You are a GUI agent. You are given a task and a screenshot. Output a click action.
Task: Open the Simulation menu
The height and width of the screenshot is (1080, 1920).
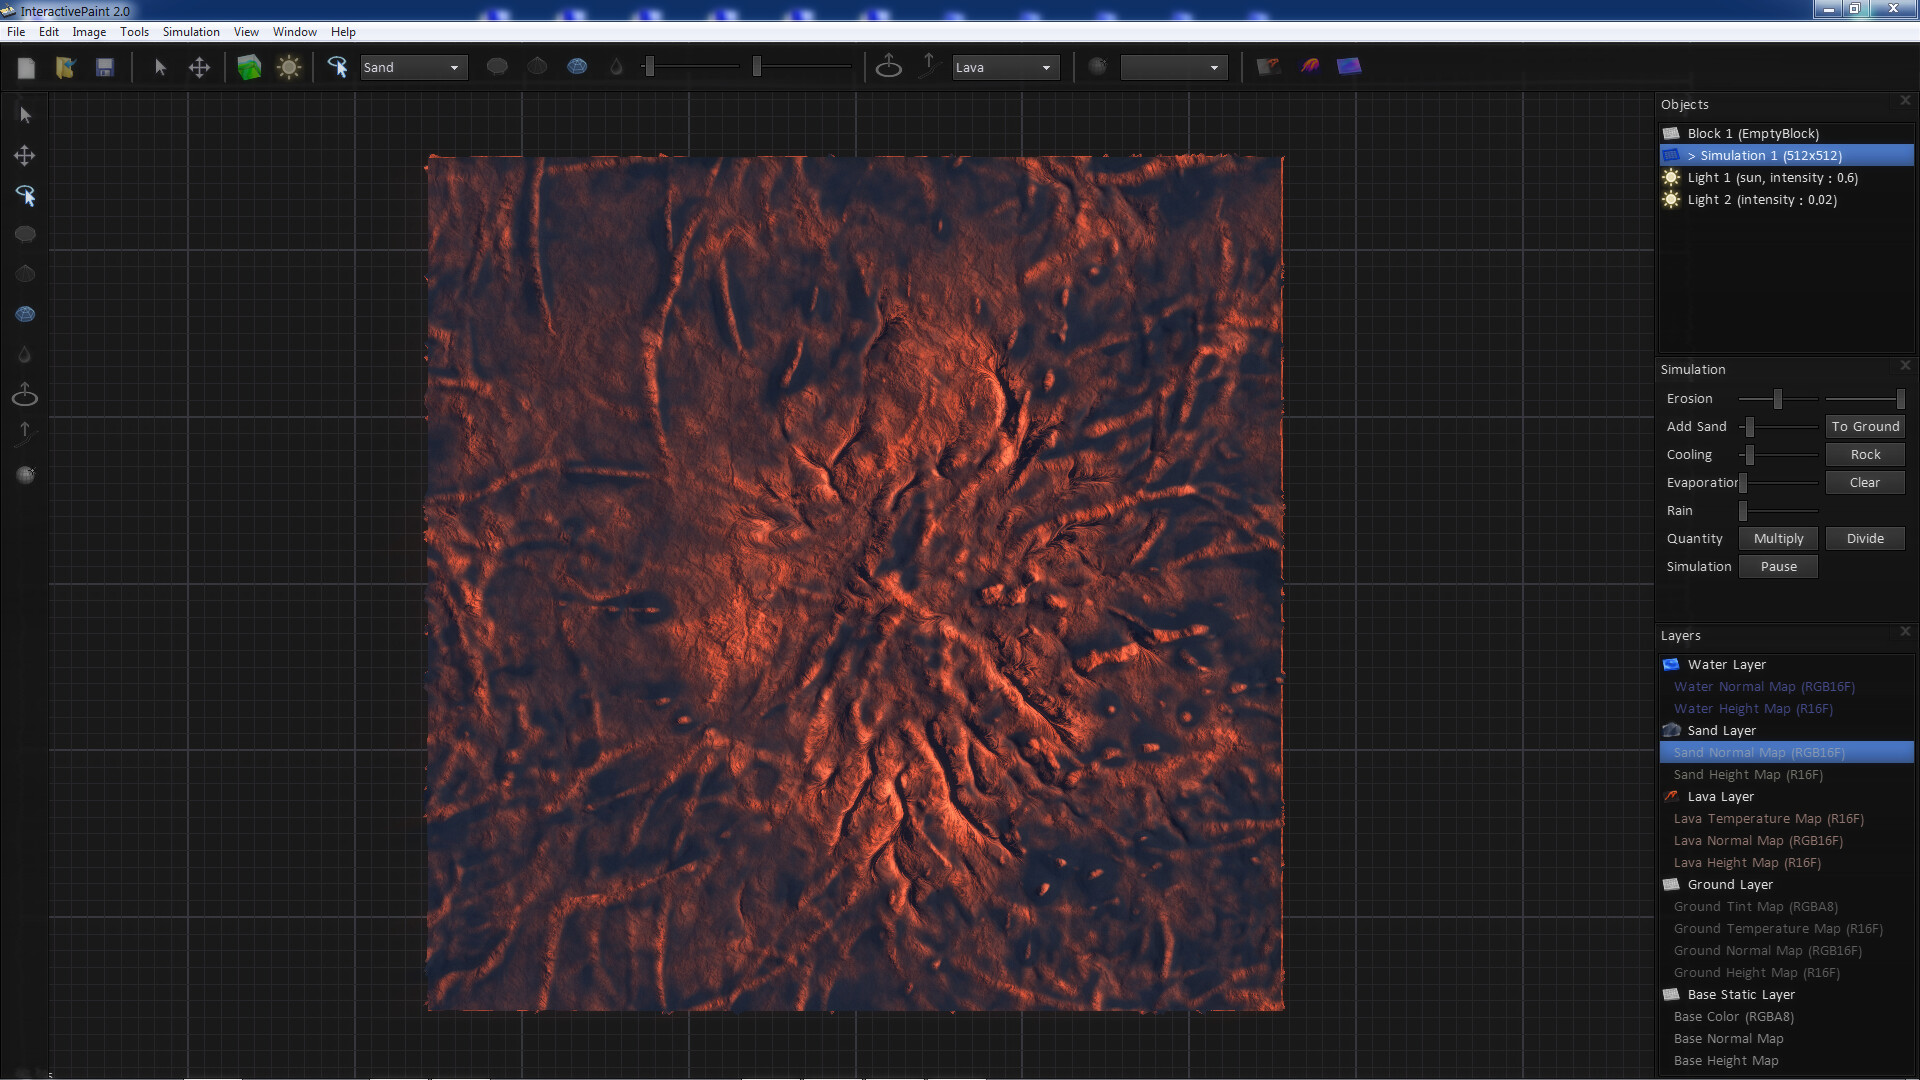point(190,31)
